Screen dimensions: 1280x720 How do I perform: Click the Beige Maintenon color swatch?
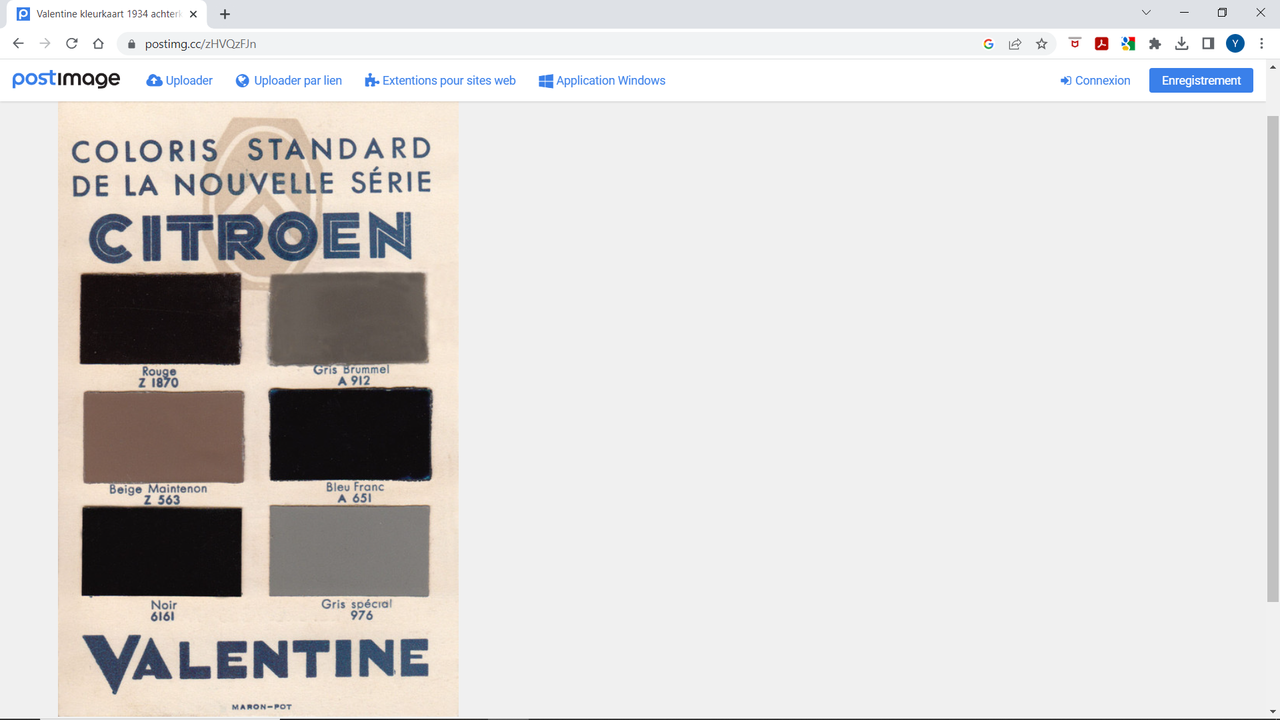(163, 437)
